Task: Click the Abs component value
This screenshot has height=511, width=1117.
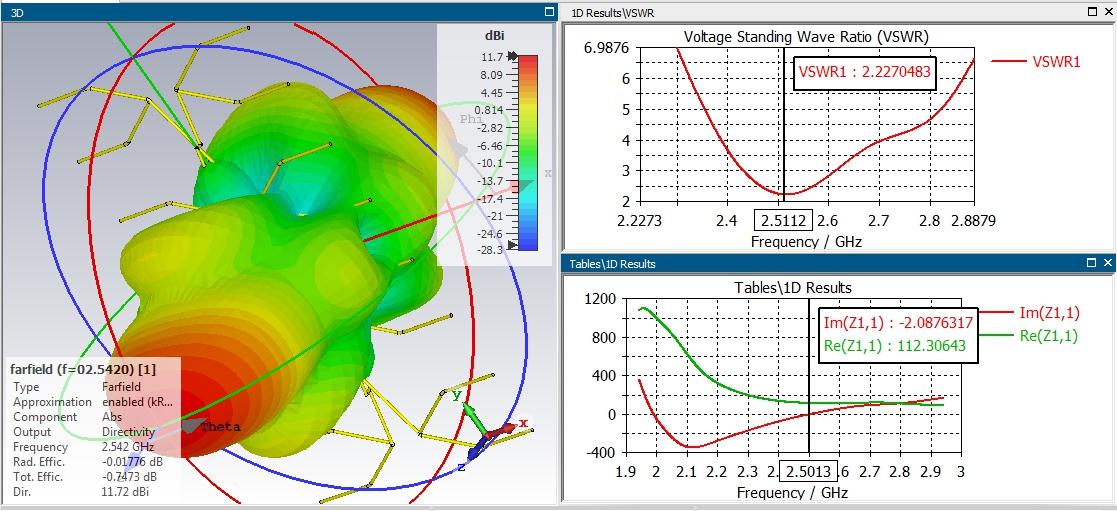Action: tap(112, 417)
